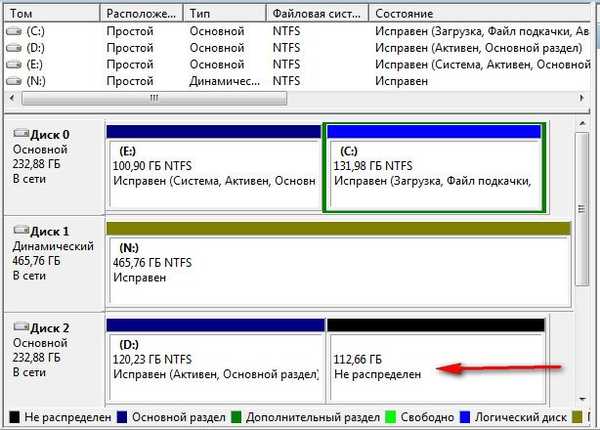Sort by the Тип column header
Viewport: 600px width, 430px height.
coord(225,13)
